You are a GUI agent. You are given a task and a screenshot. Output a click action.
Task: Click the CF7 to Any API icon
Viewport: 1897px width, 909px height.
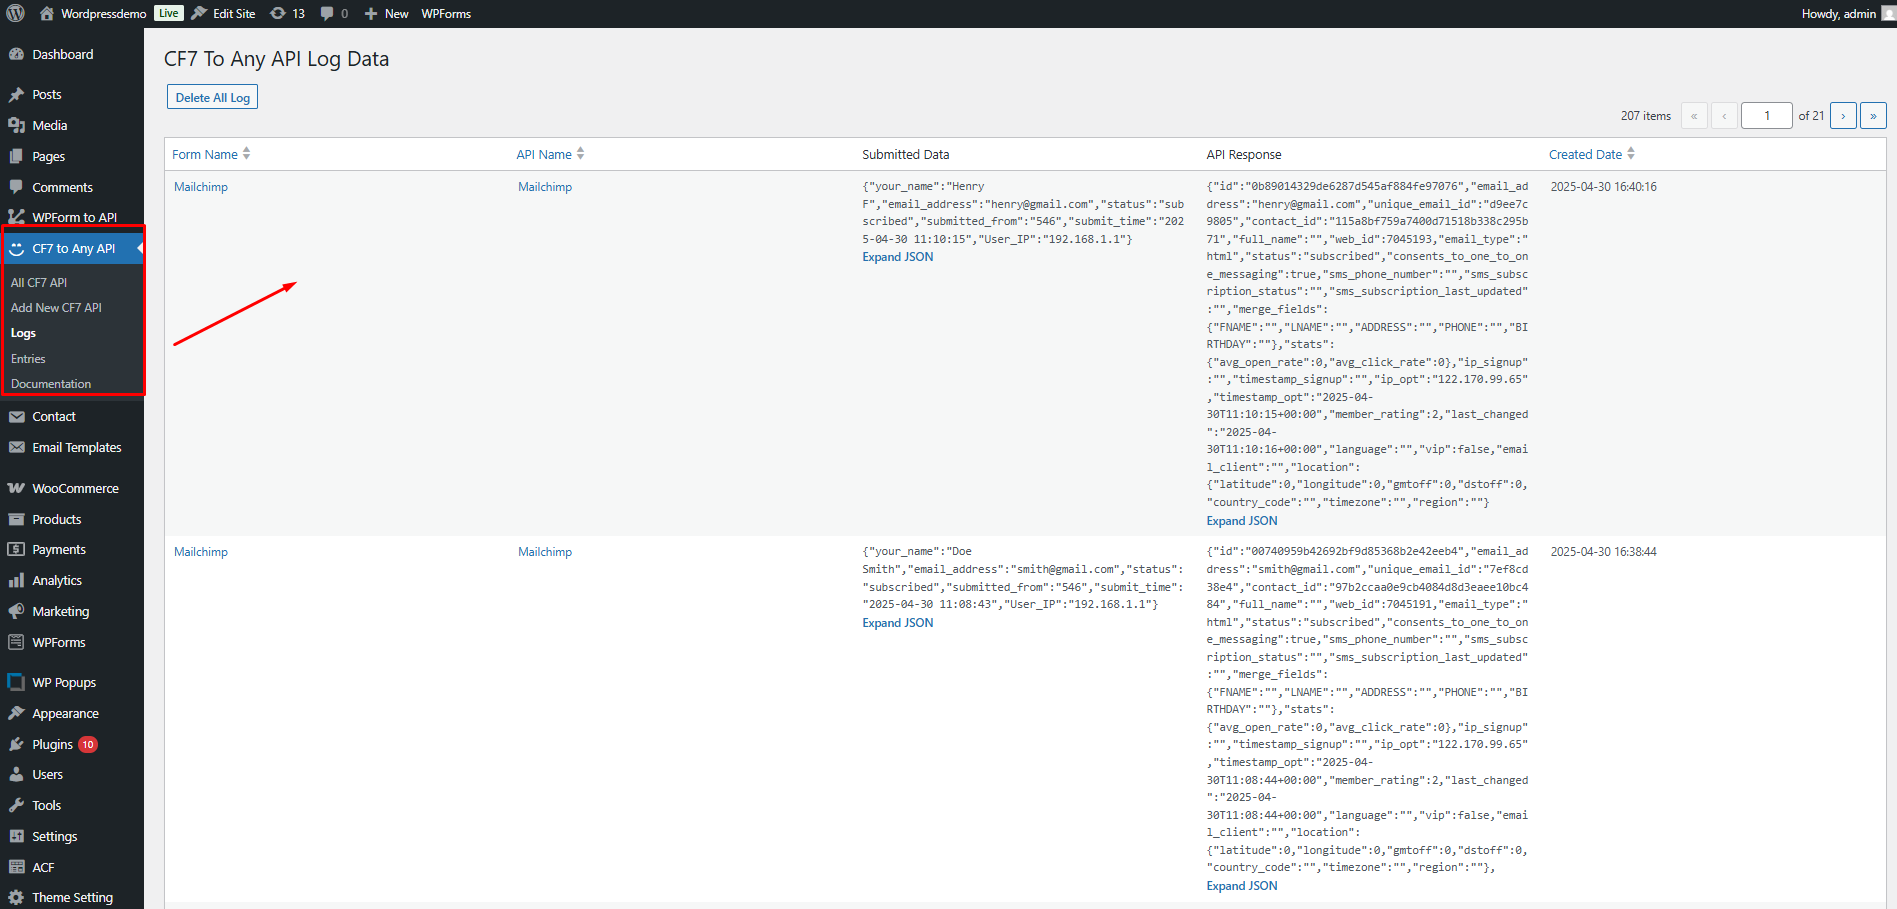(16, 248)
